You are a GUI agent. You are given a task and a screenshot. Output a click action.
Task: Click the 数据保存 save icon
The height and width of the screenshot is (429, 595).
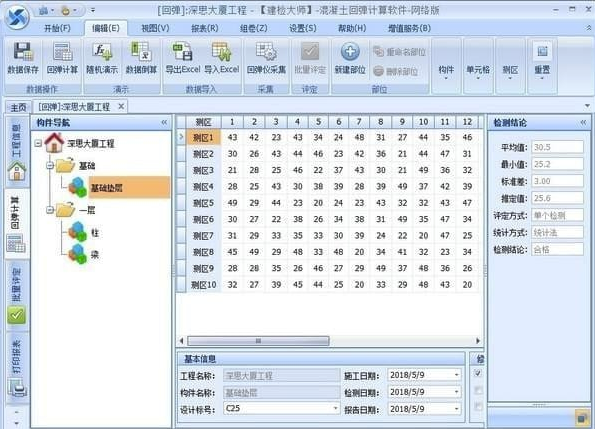pos(24,58)
